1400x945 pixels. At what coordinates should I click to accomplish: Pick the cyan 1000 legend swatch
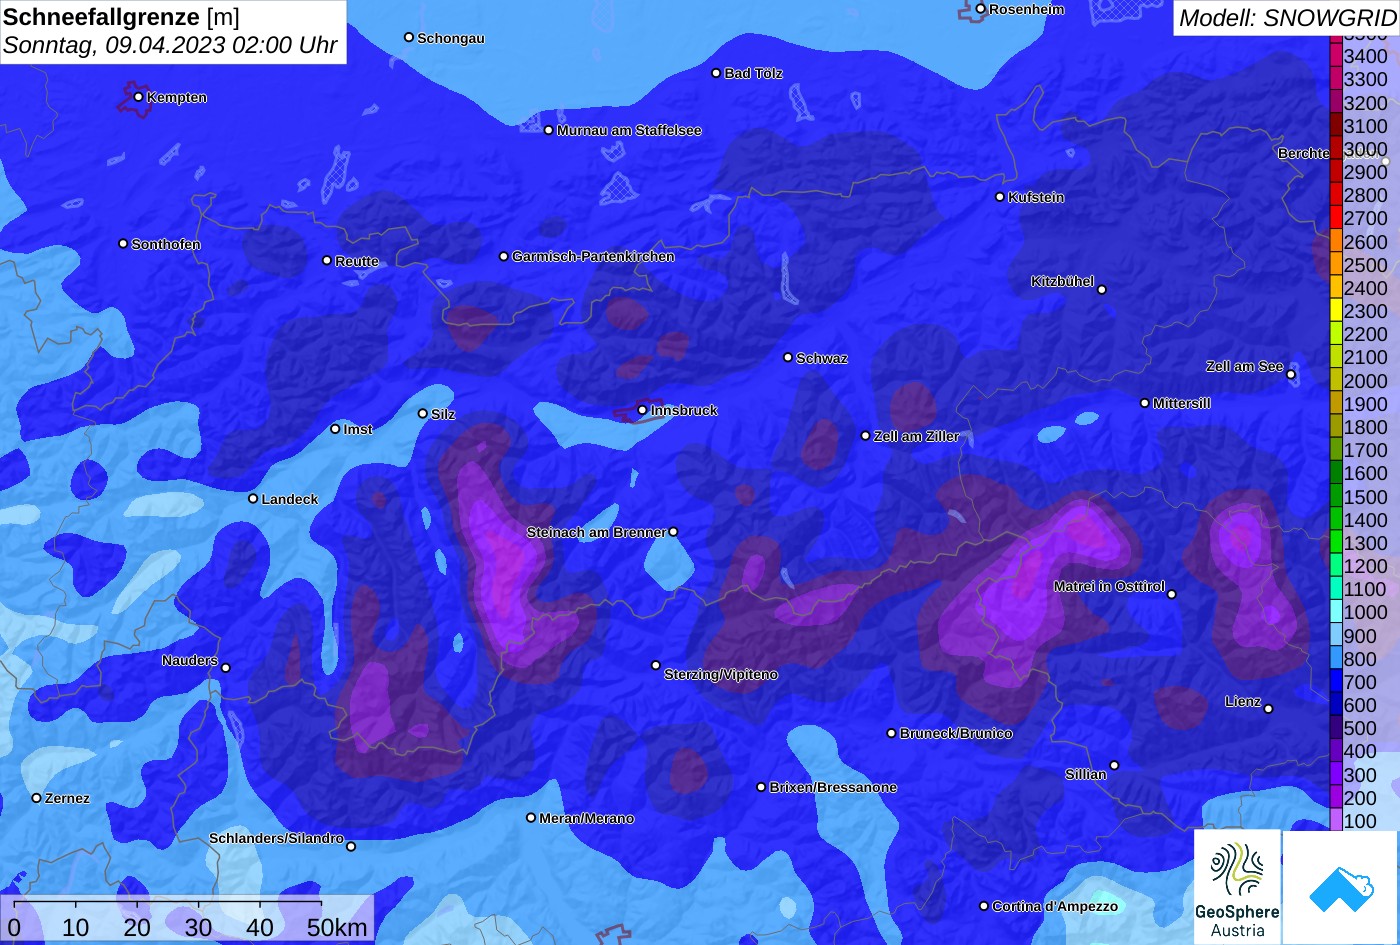(1335, 612)
